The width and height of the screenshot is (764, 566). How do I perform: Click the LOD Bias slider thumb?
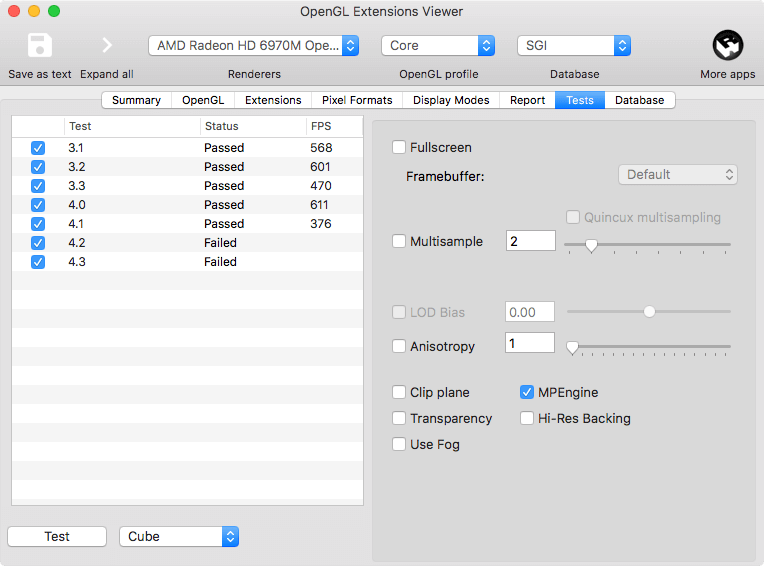coord(649,311)
